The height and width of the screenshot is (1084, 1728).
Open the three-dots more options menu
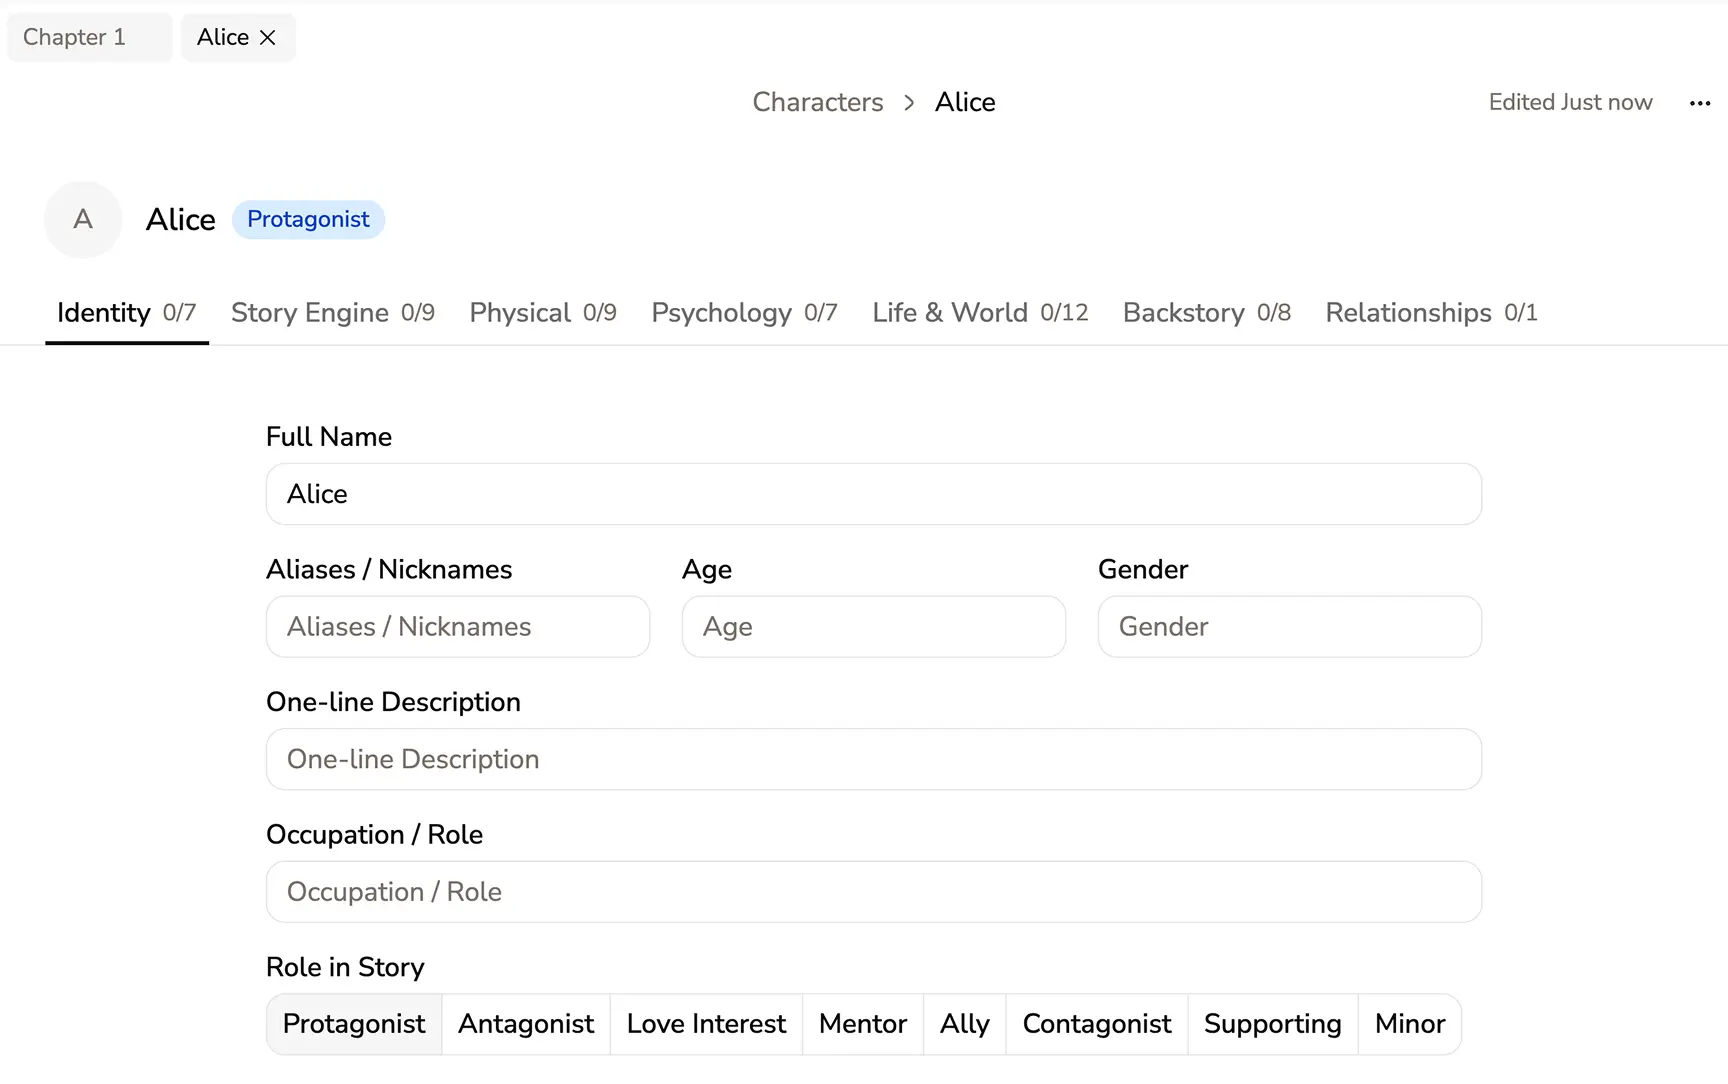pyautogui.click(x=1699, y=103)
